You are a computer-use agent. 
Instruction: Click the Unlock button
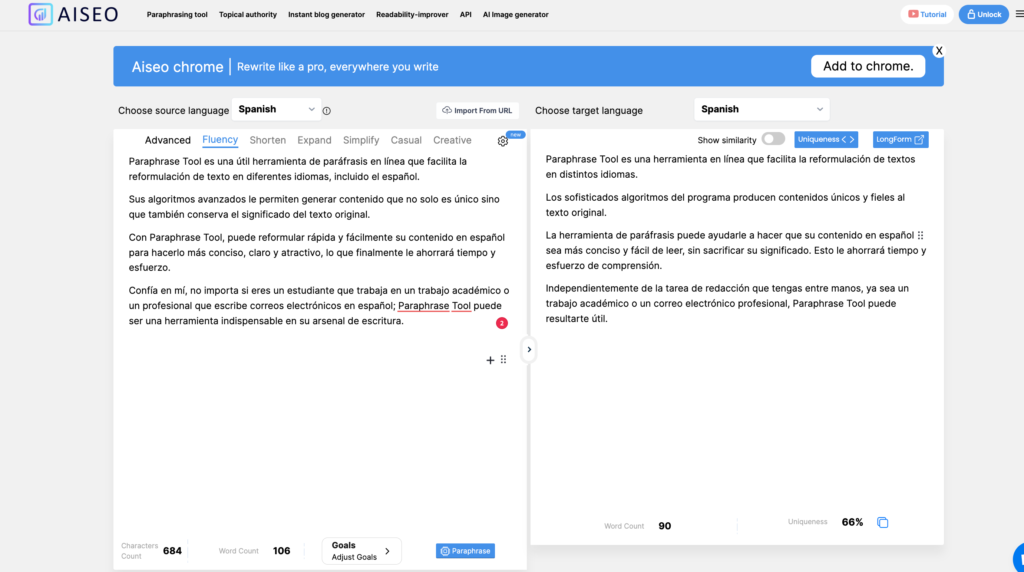pyautogui.click(x=984, y=14)
